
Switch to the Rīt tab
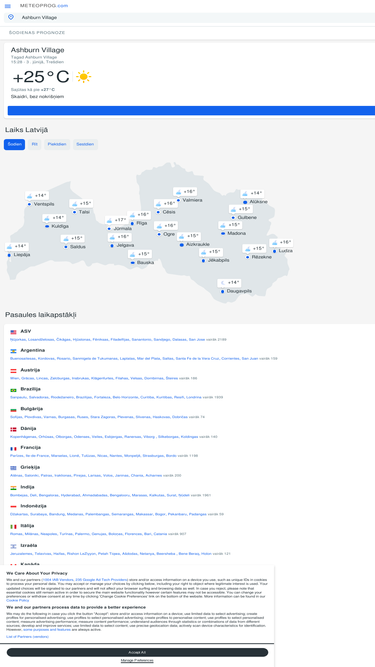[34, 144]
